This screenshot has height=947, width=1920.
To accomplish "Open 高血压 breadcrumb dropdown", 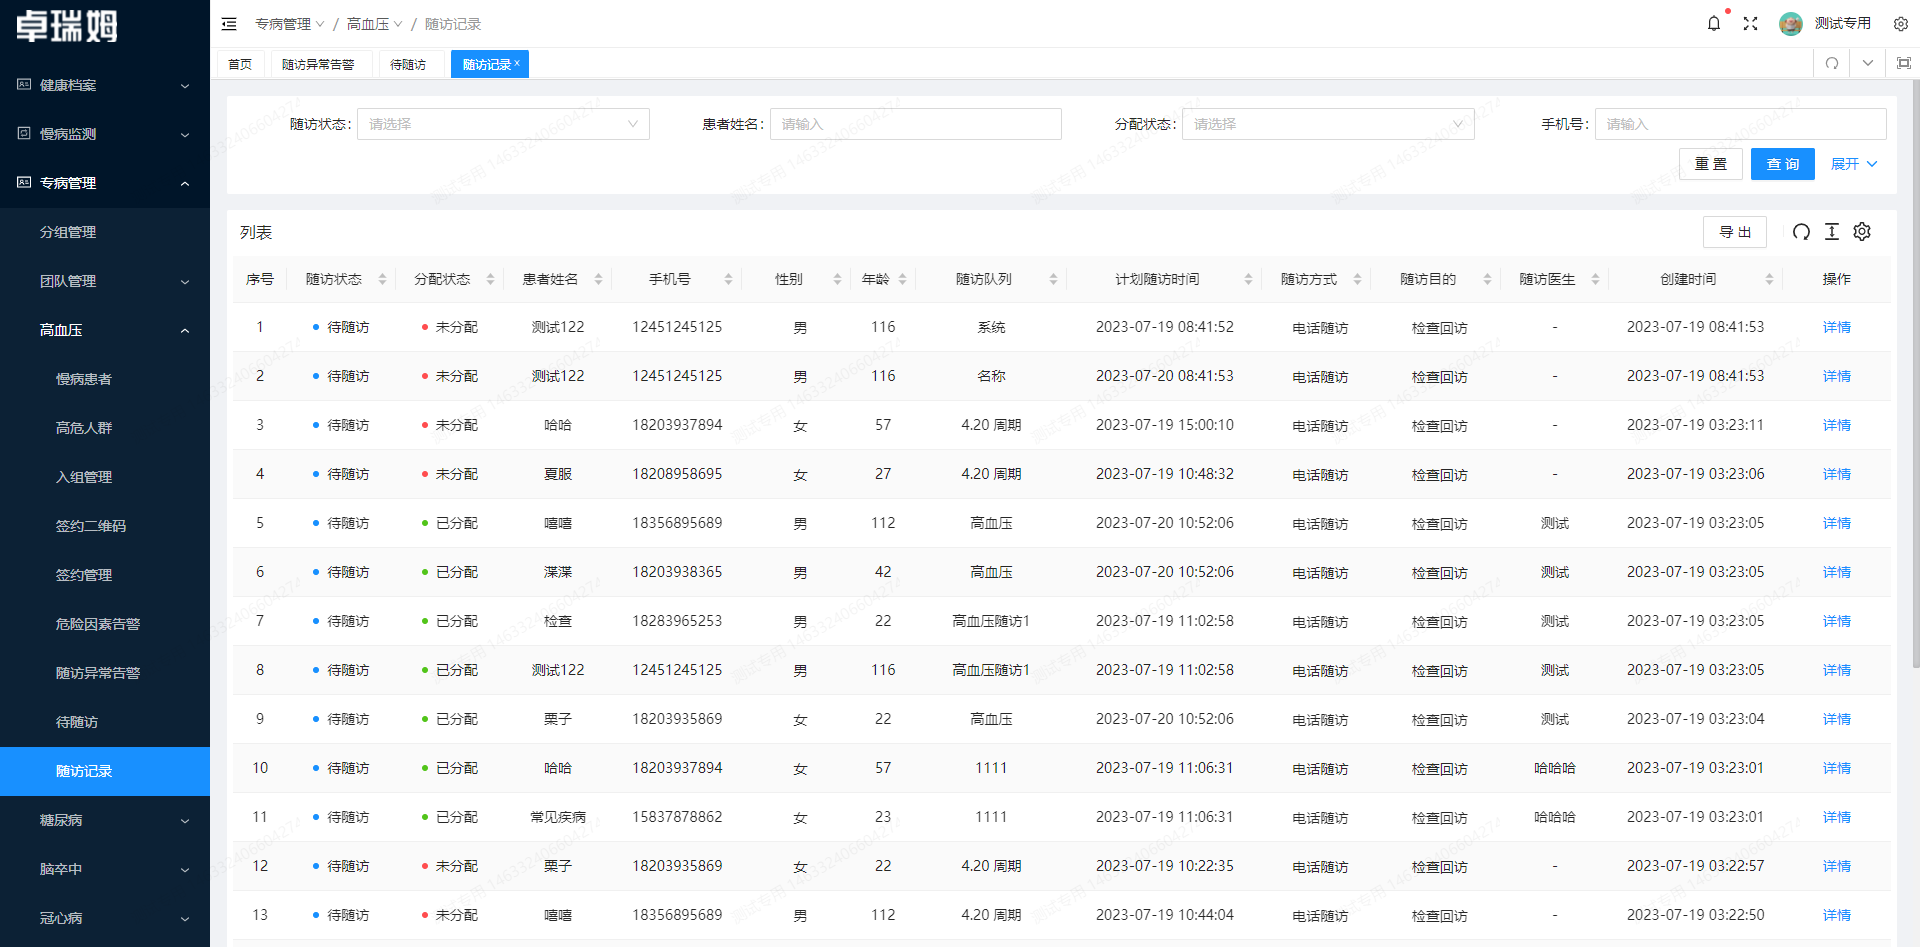I will 375,24.
